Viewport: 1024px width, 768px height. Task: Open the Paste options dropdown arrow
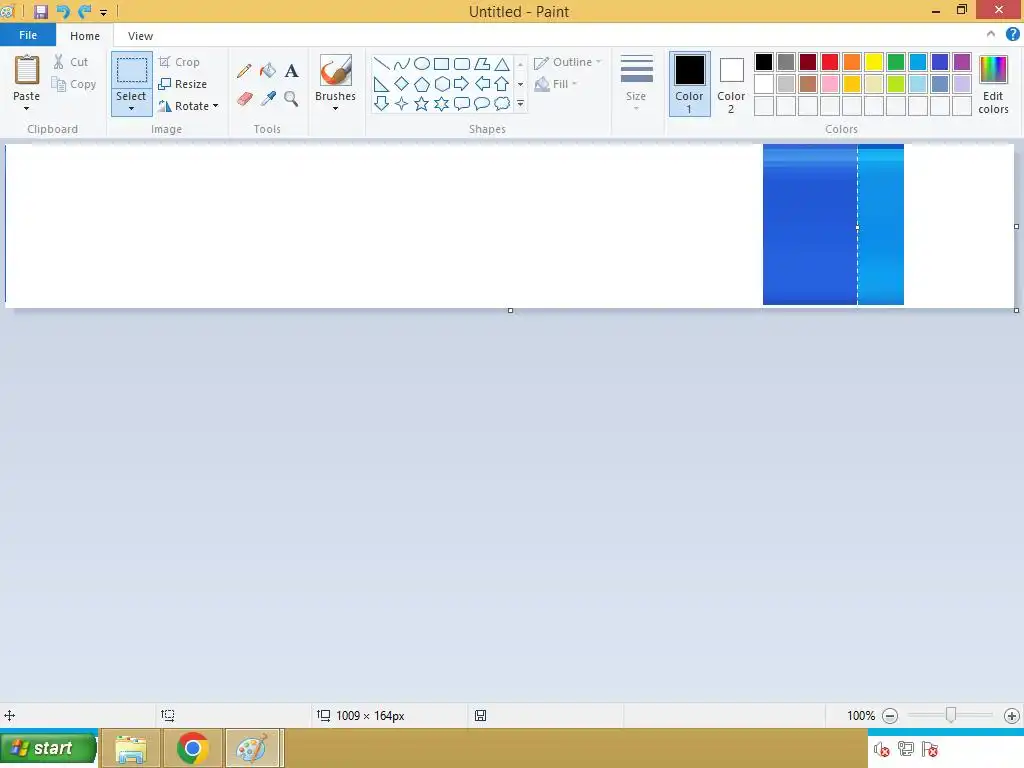27,108
